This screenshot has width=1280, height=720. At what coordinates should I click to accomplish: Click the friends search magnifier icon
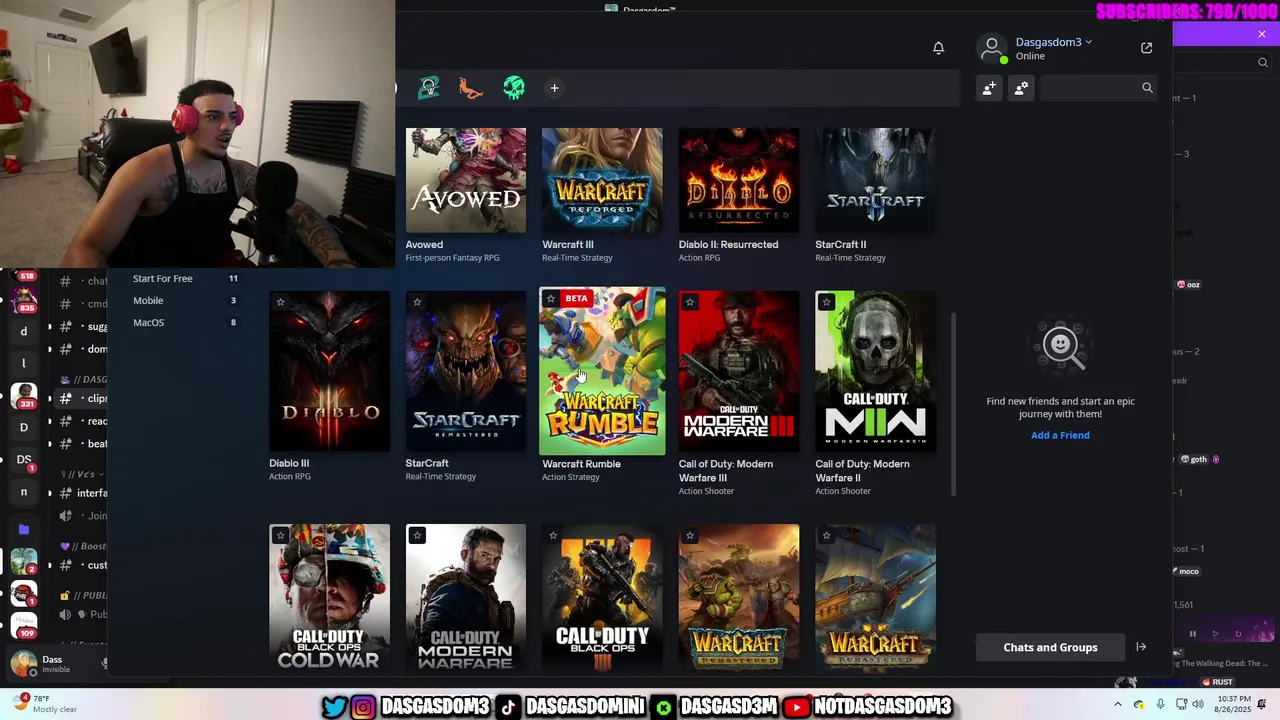pyautogui.click(x=1147, y=88)
